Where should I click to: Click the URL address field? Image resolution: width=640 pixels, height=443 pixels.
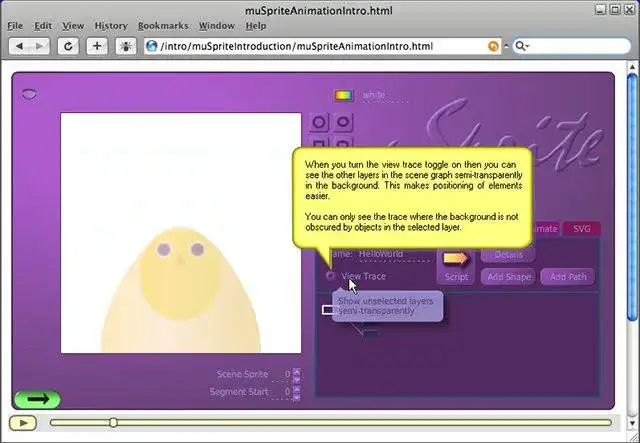tap(322, 46)
